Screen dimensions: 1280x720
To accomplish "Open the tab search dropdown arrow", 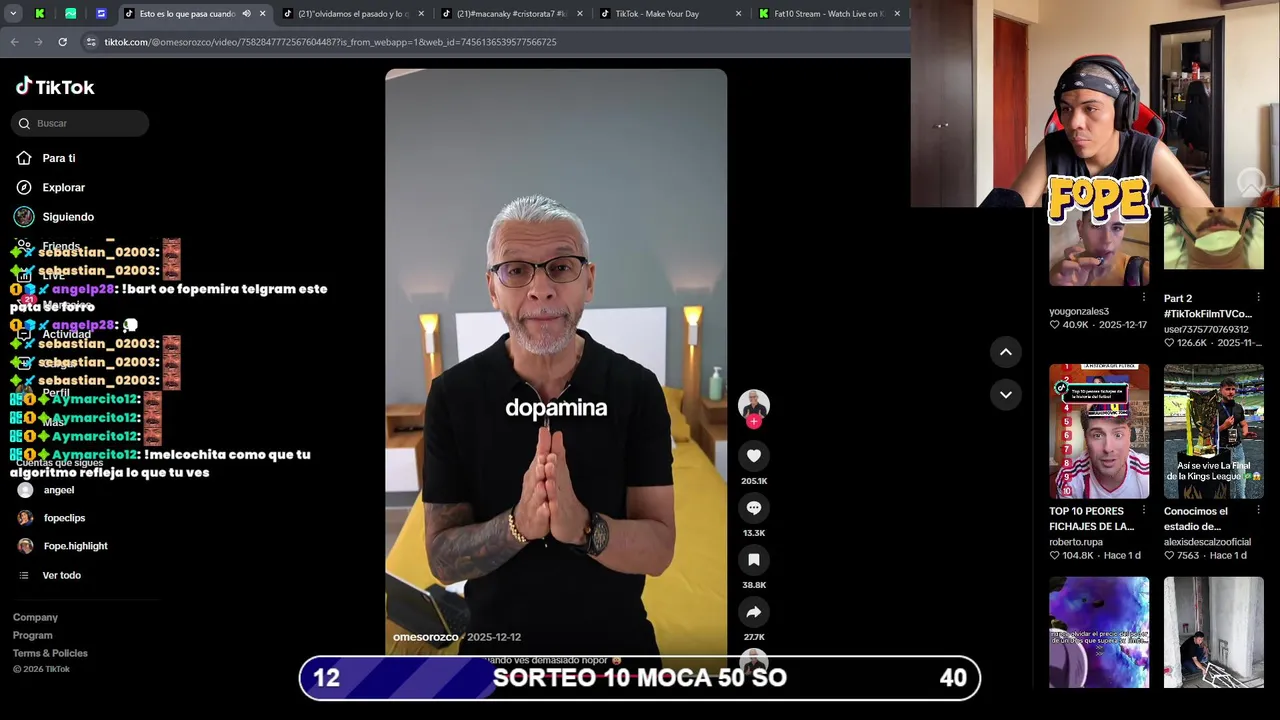I will click(x=13, y=14).
